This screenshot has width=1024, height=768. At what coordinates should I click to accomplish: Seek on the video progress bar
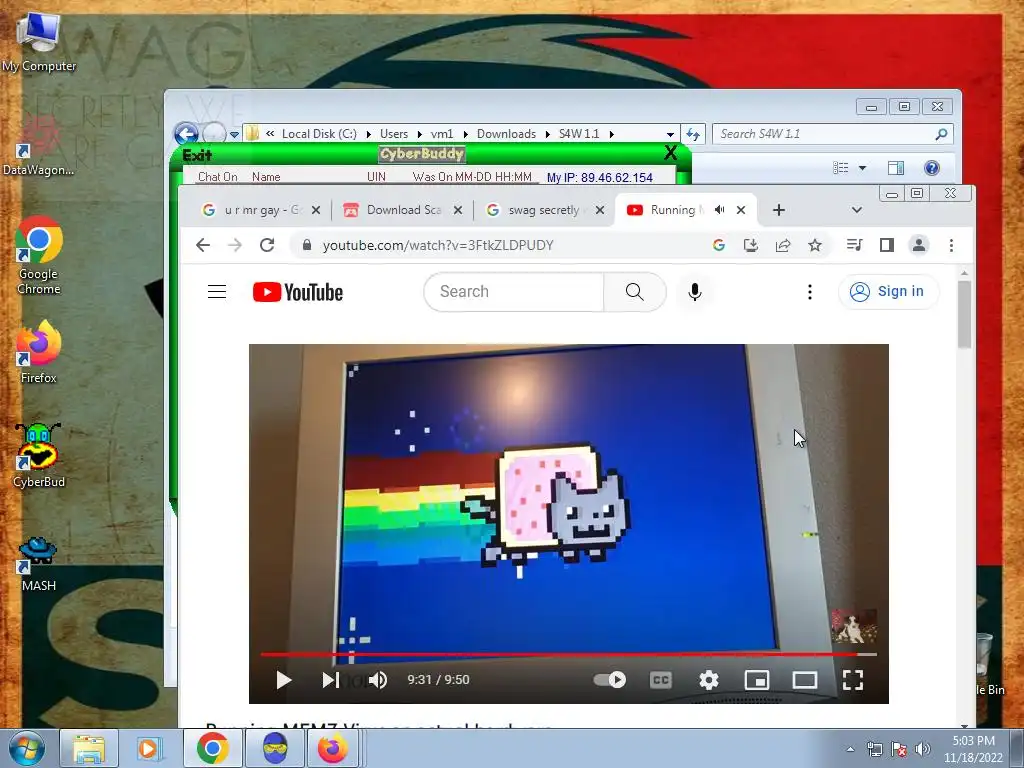coord(568,654)
